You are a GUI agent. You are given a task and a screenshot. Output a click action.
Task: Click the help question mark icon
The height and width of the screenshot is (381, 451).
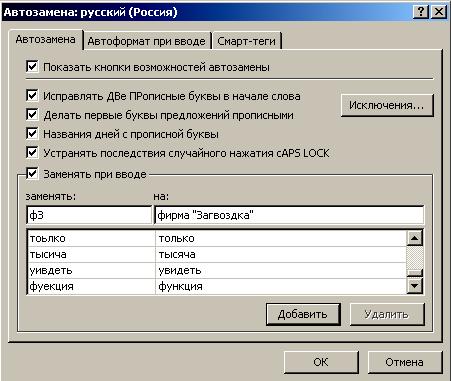[x=421, y=12]
